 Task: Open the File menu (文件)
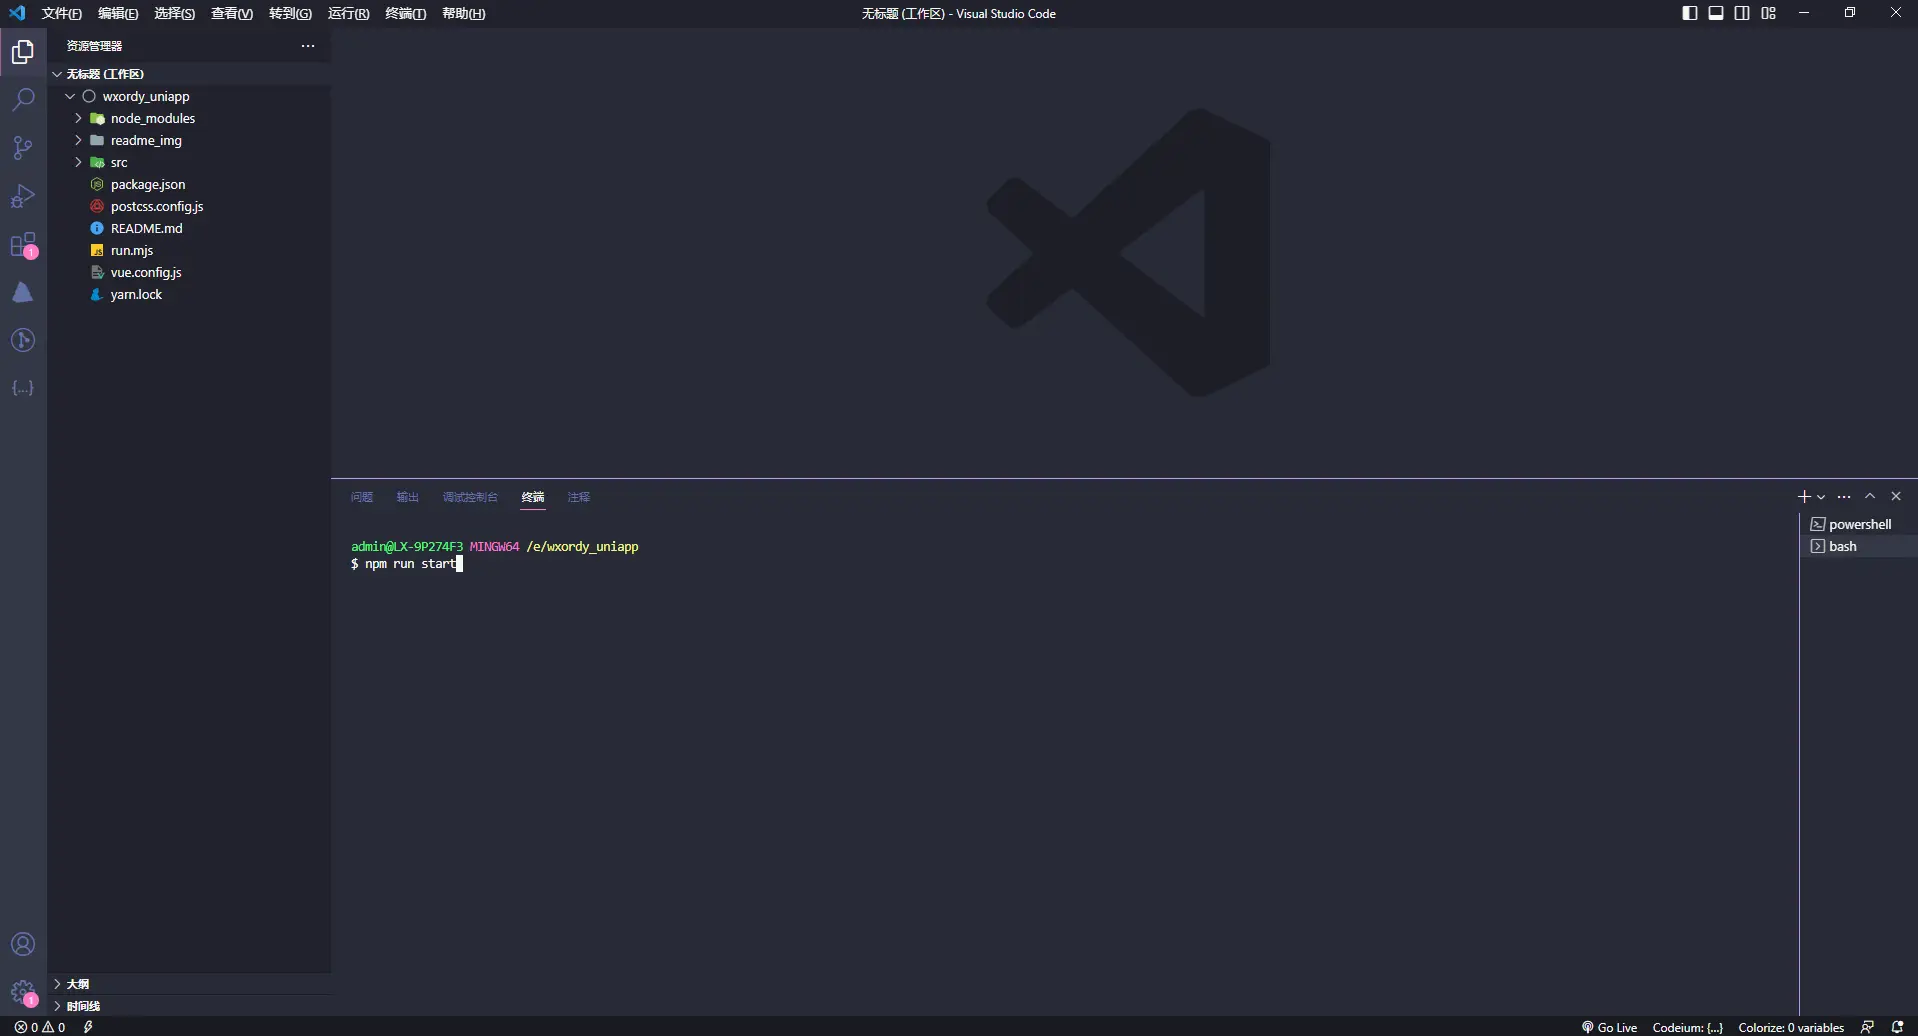[x=62, y=13]
